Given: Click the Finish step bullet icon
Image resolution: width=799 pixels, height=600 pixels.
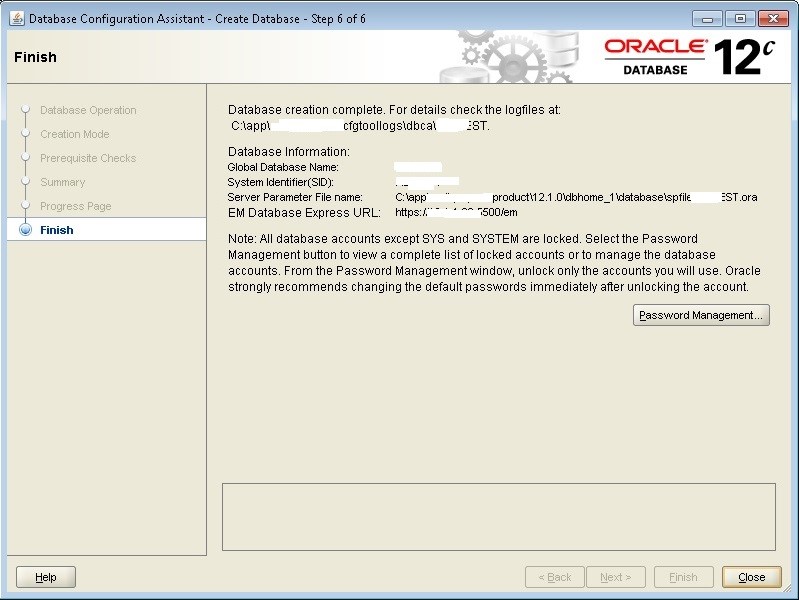Looking at the screenshot, I should (x=25, y=230).
